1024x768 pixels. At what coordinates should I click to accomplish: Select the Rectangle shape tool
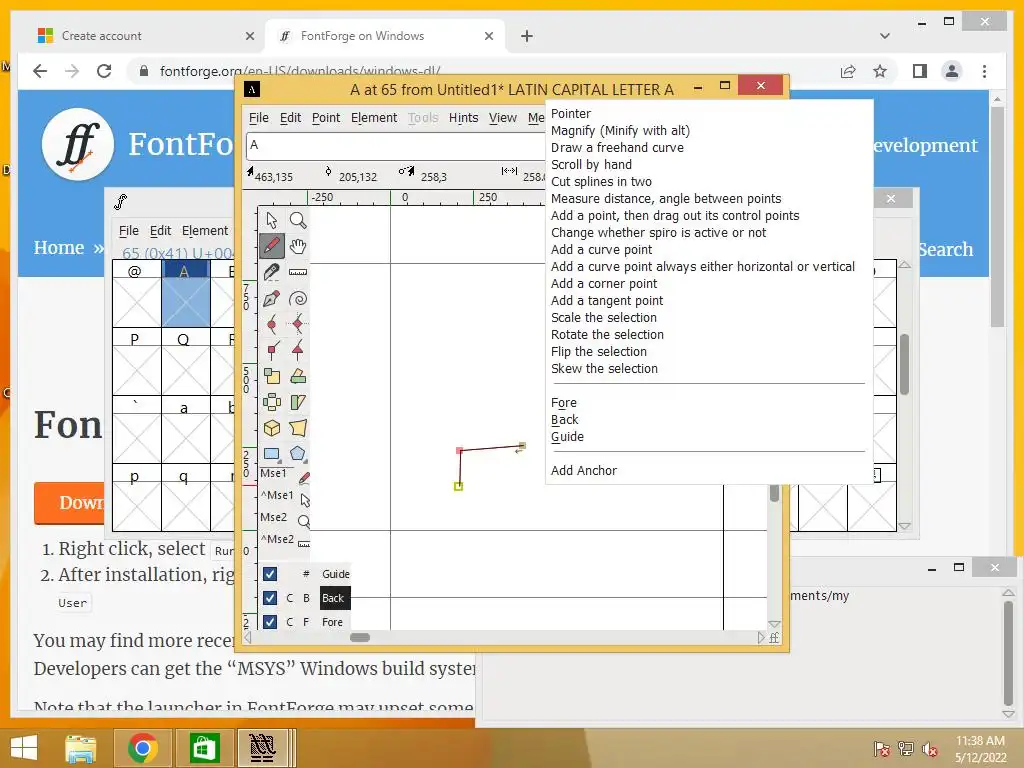tap(272, 453)
